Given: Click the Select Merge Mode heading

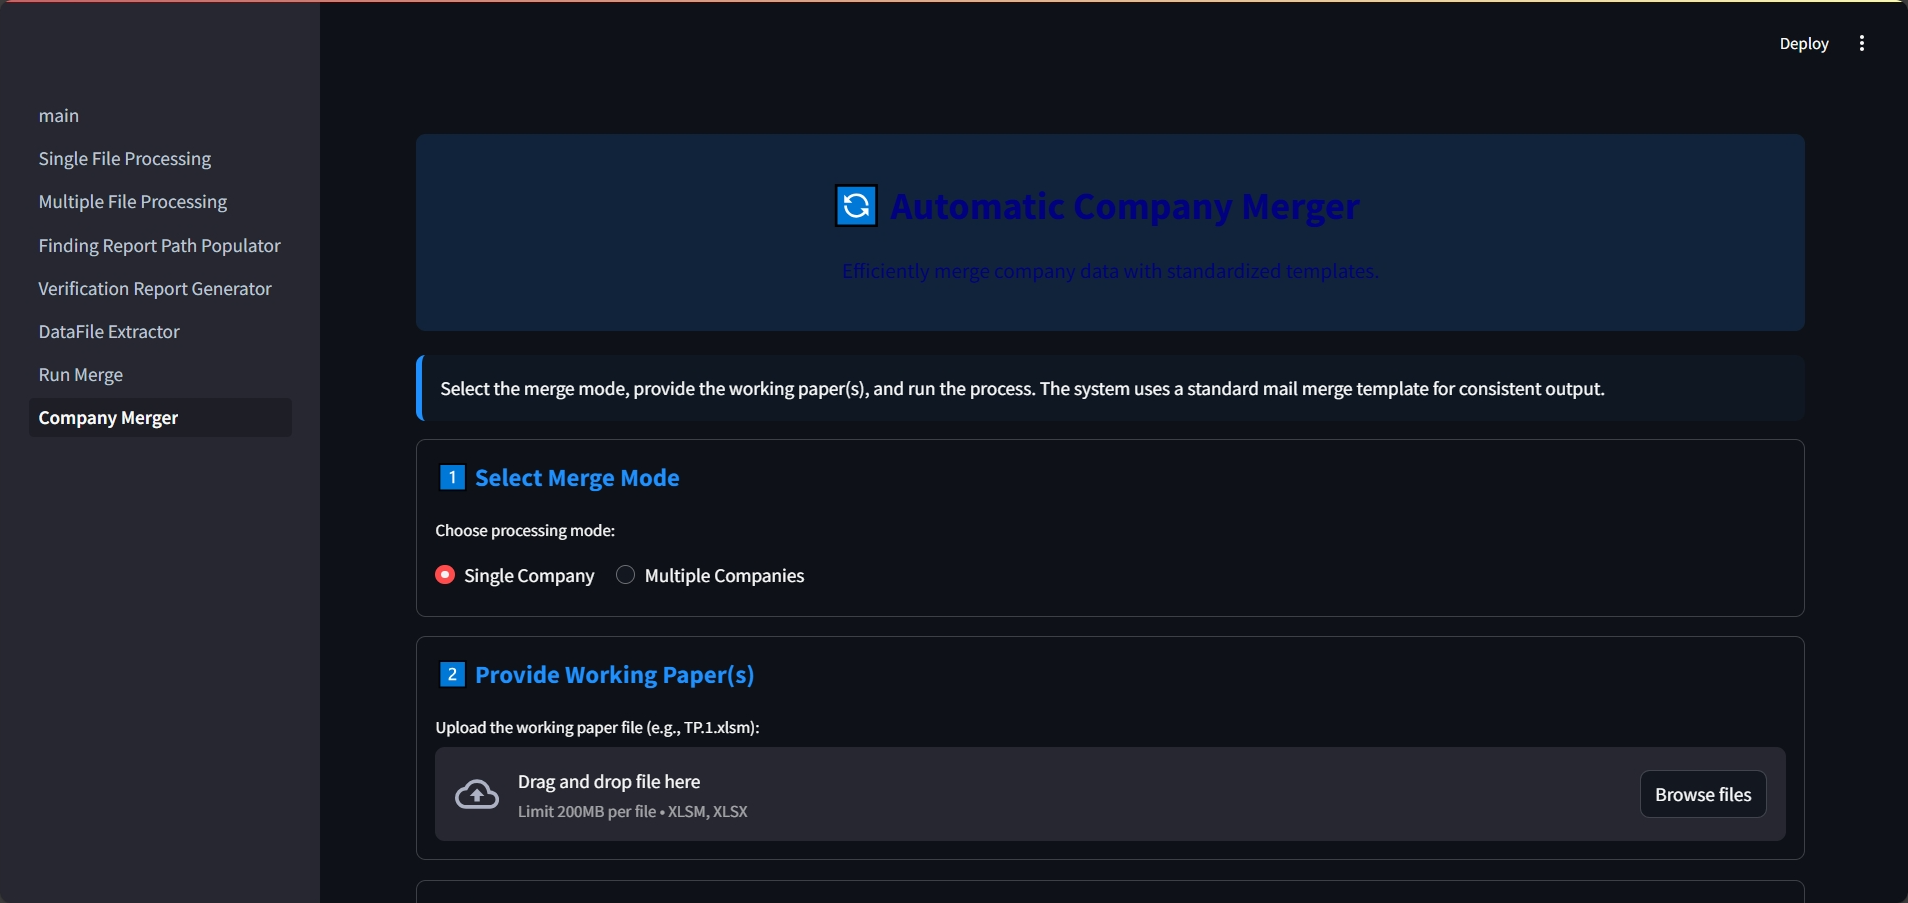Looking at the screenshot, I should (x=577, y=478).
